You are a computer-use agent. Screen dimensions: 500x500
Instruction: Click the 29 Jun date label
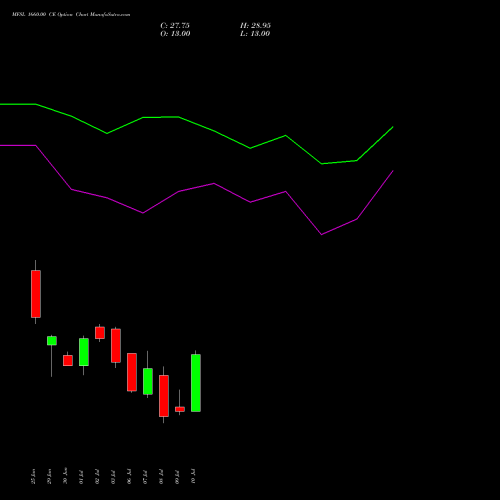[49, 476]
